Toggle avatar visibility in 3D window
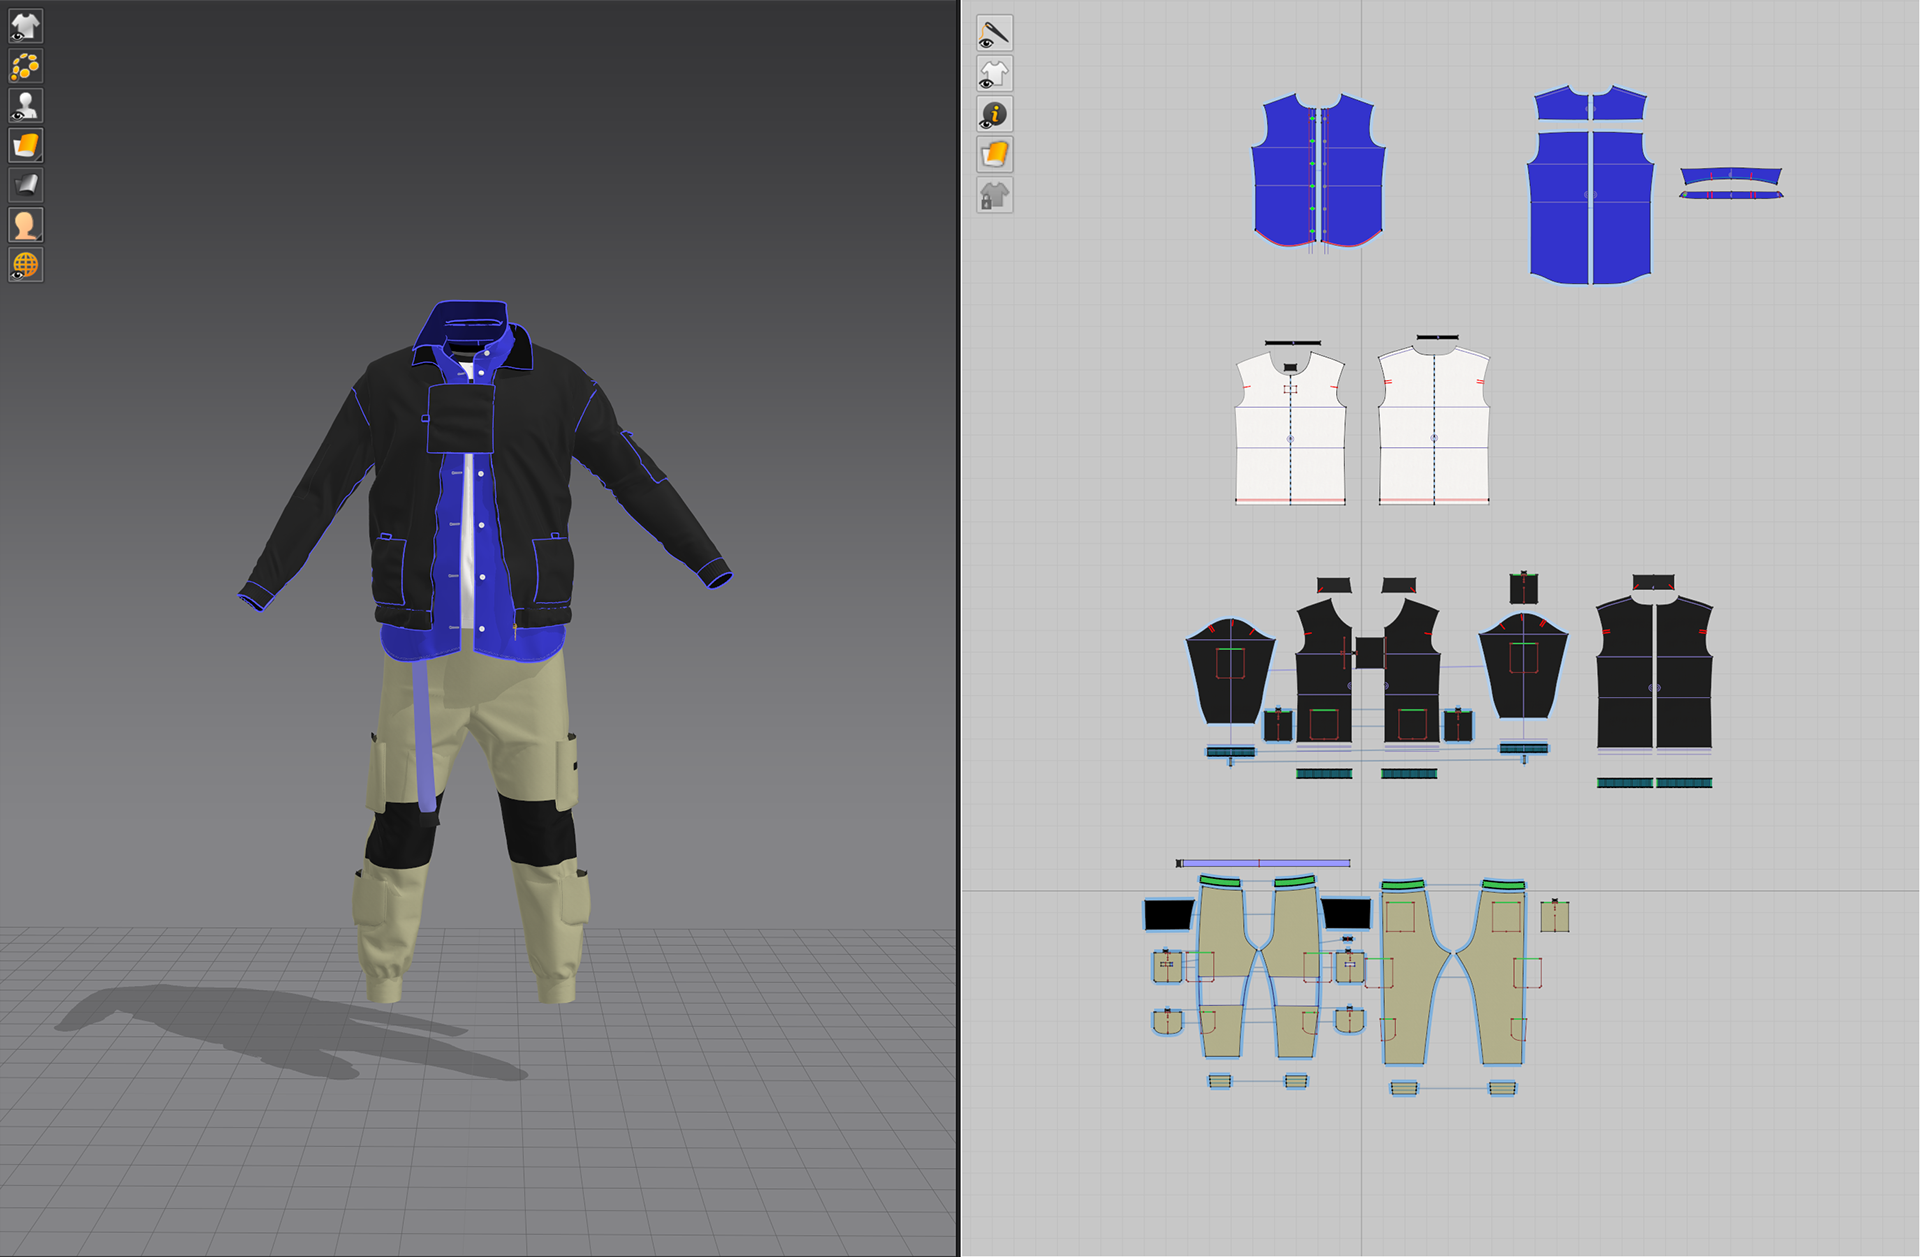The image size is (1920, 1257). coord(25,106)
